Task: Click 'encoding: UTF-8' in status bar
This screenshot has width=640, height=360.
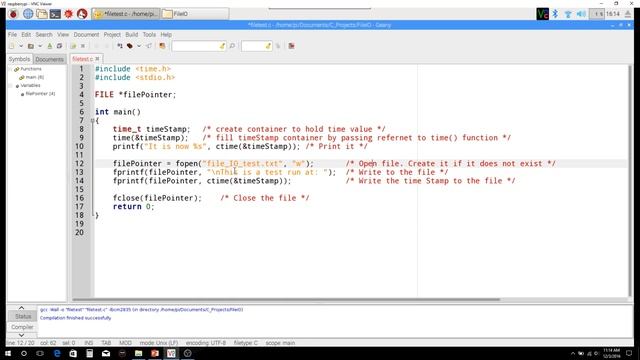Action: pyautogui.click(x=206, y=343)
